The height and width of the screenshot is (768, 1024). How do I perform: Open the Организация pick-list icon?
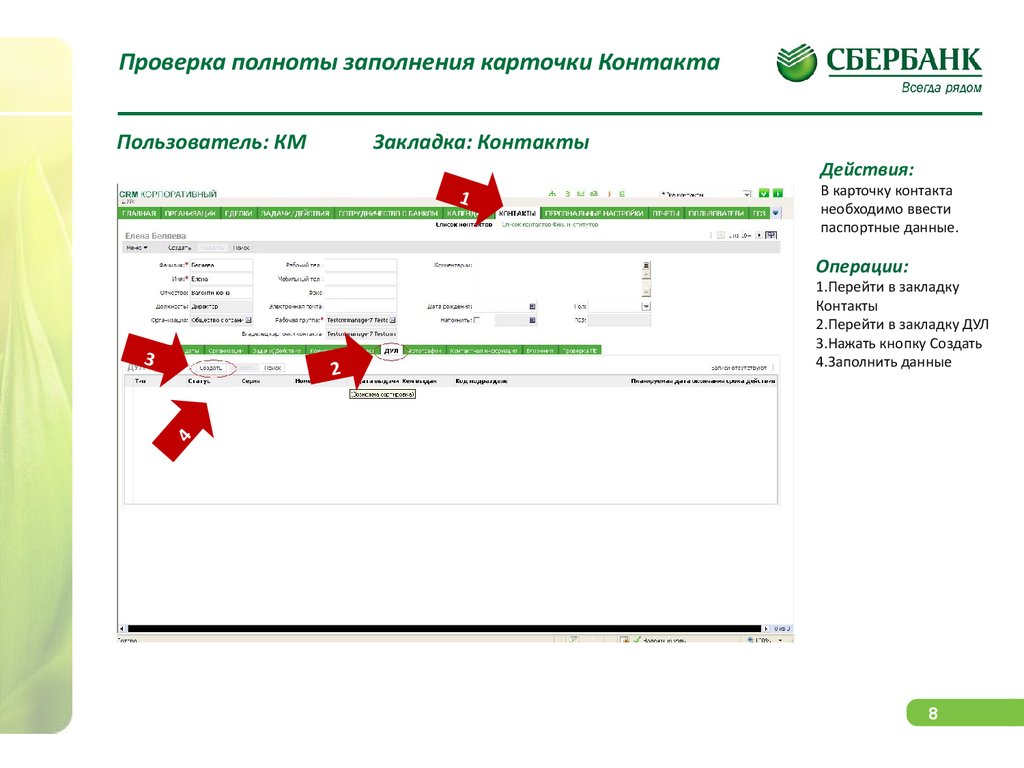click(248, 320)
